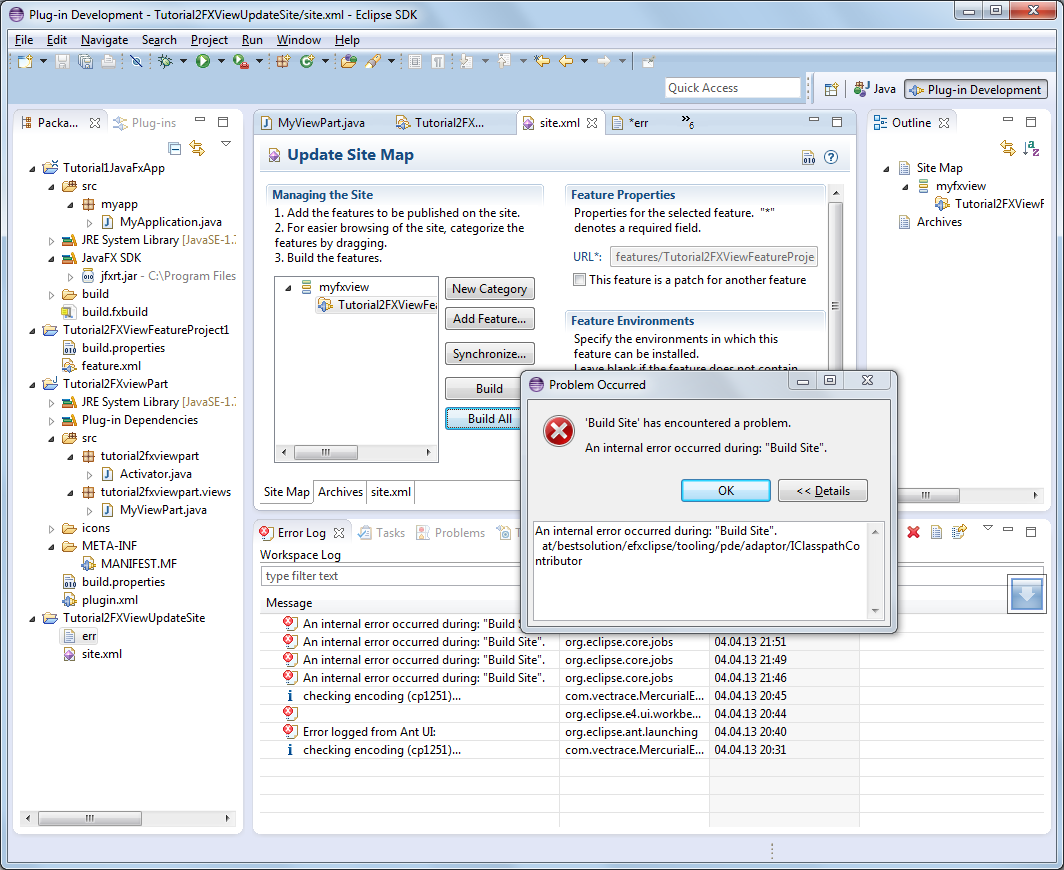Image resolution: width=1064 pixels, height=870 pixels.
Task: Click the New Category button
Action: click(x=490, y=288)
